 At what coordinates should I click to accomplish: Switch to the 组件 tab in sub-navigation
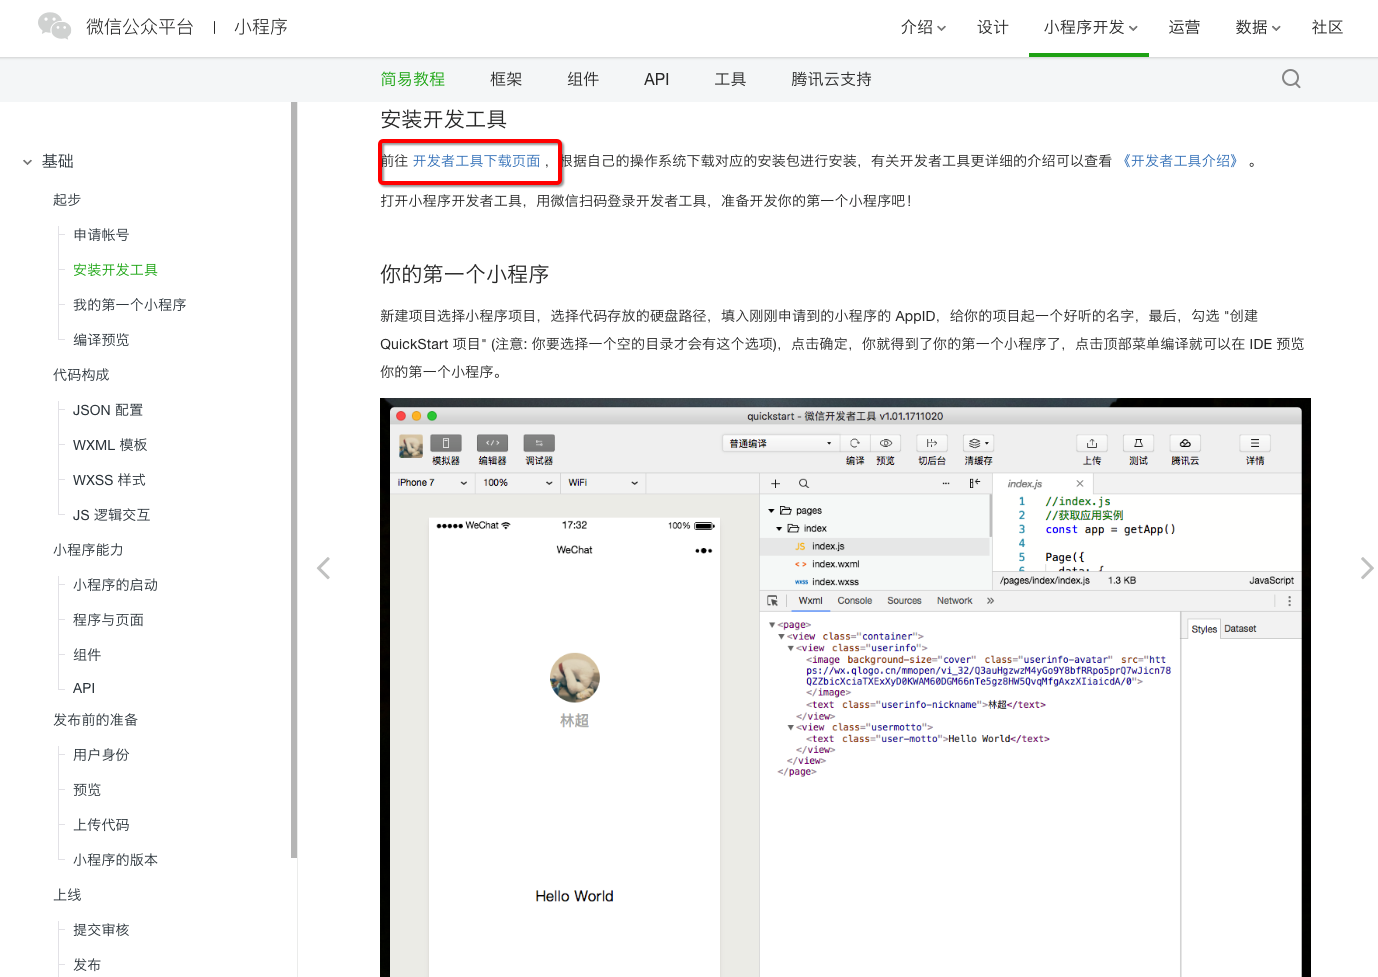pos(583,79)
